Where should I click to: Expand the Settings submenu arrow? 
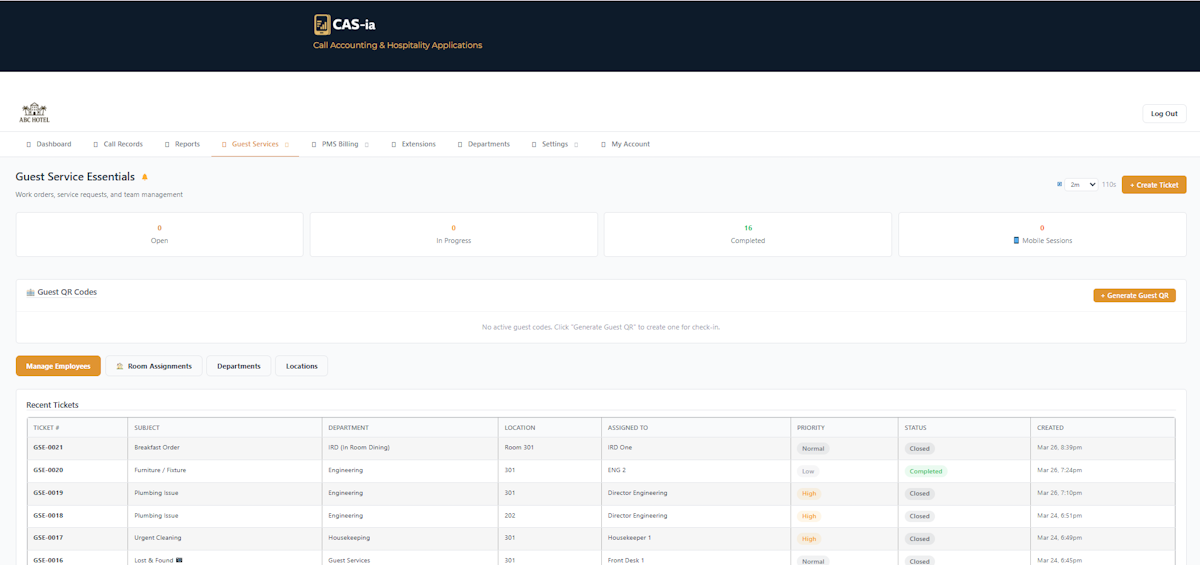click(576, 144)
